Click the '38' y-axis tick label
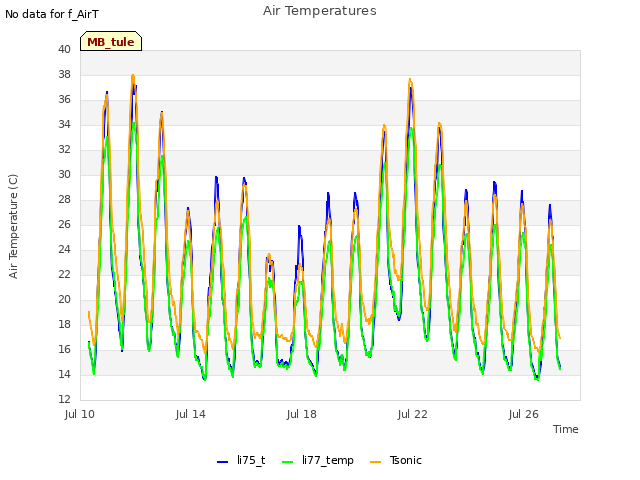640x480 pixels. point(64,74)
